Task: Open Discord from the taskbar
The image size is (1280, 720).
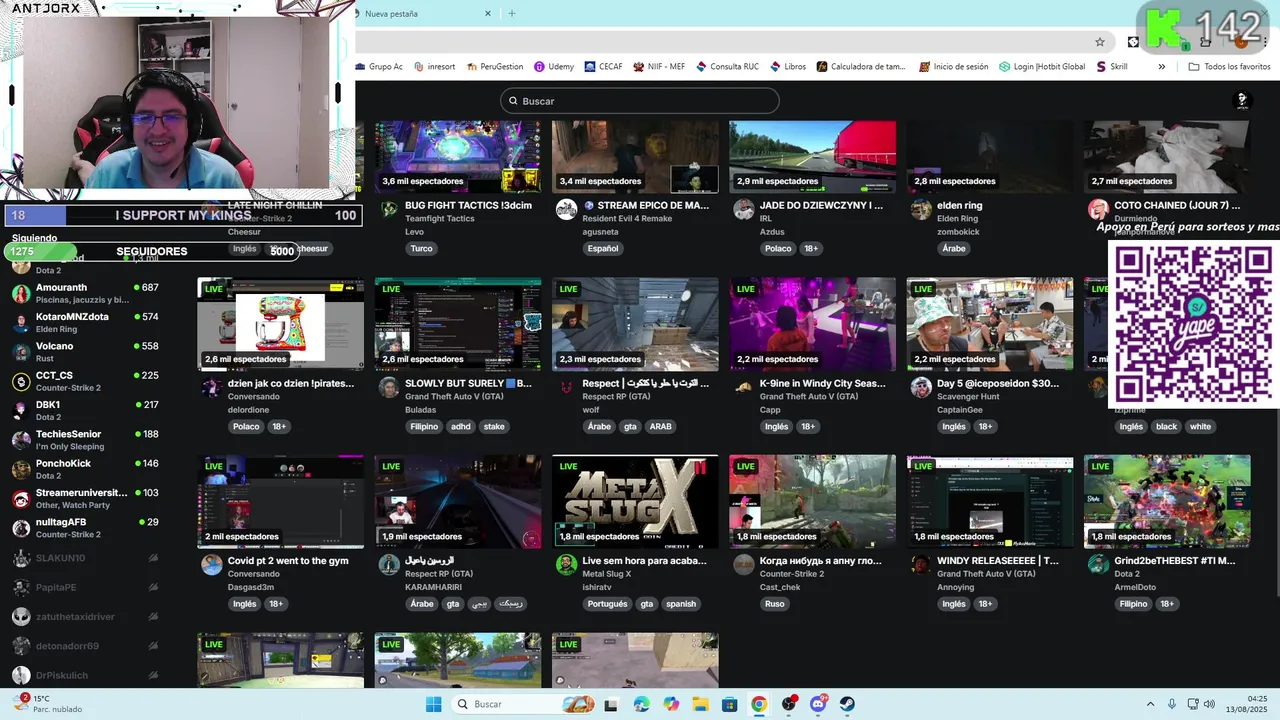Action: point(818,704)
